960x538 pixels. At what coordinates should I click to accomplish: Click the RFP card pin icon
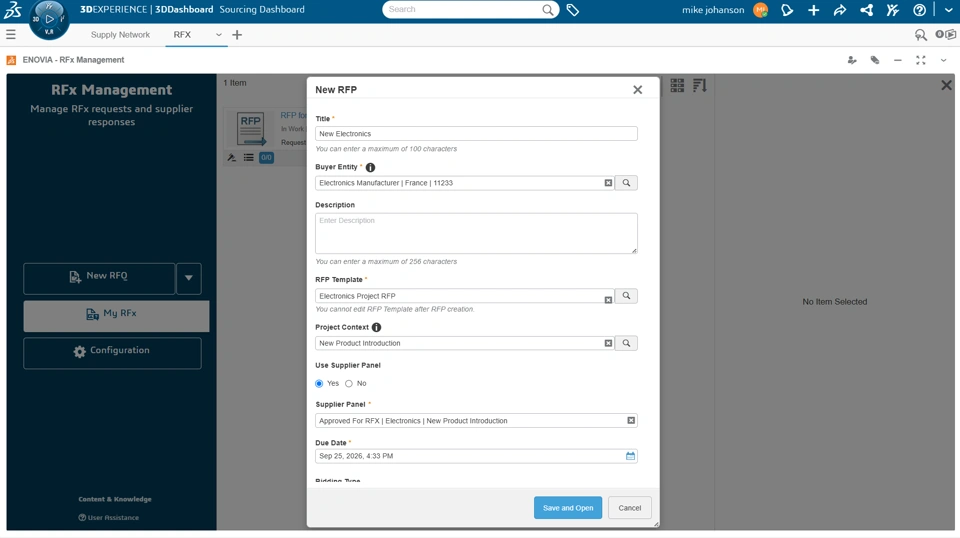click(231, 158)
